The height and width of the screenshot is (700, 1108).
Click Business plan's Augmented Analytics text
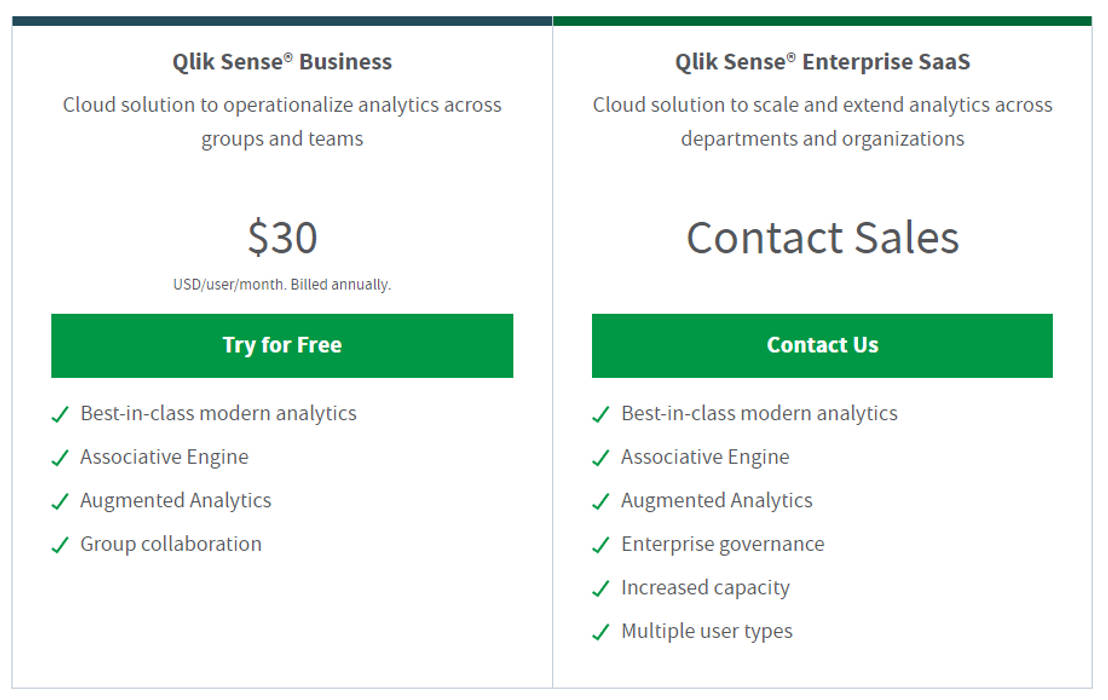pyautogui.click(x=176, y=500)
